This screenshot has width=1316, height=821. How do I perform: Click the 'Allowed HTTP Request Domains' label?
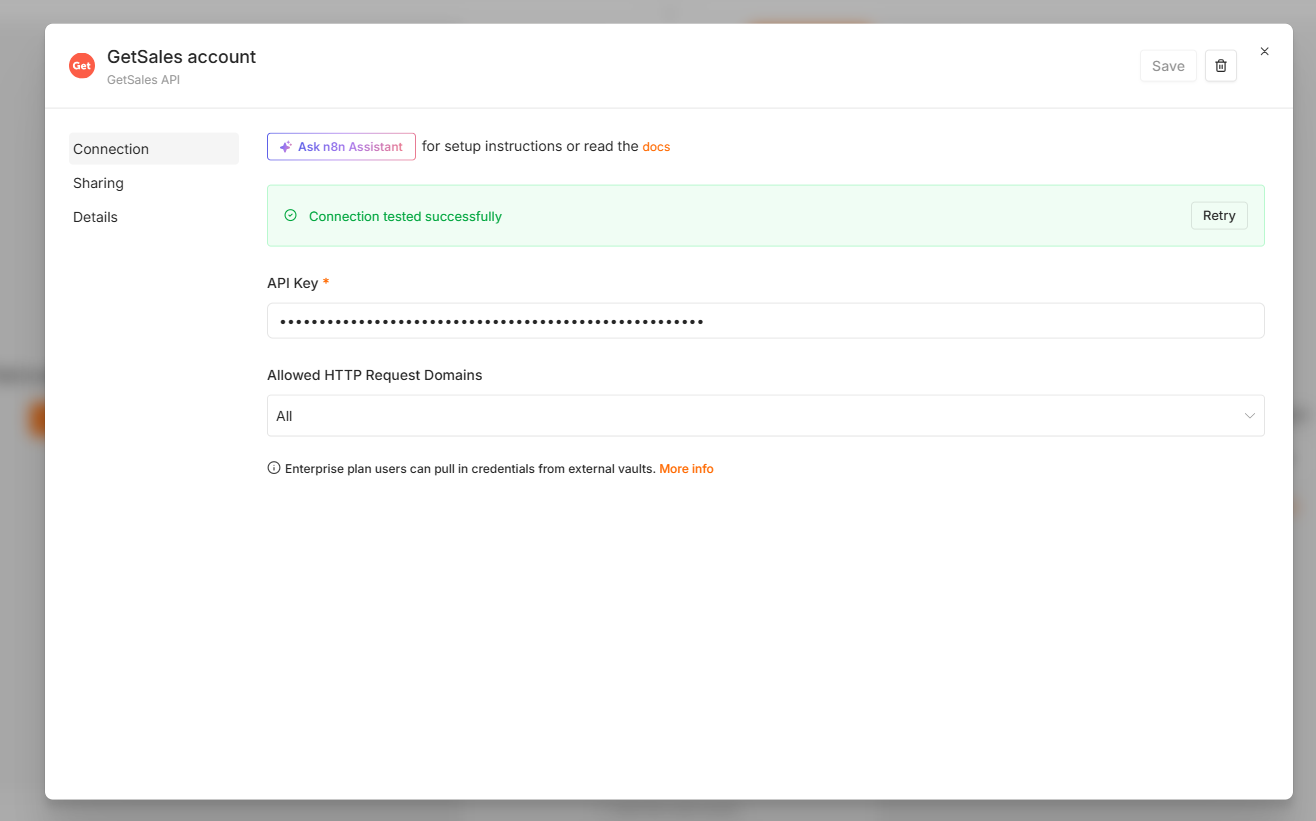click(x=374, y=375)
